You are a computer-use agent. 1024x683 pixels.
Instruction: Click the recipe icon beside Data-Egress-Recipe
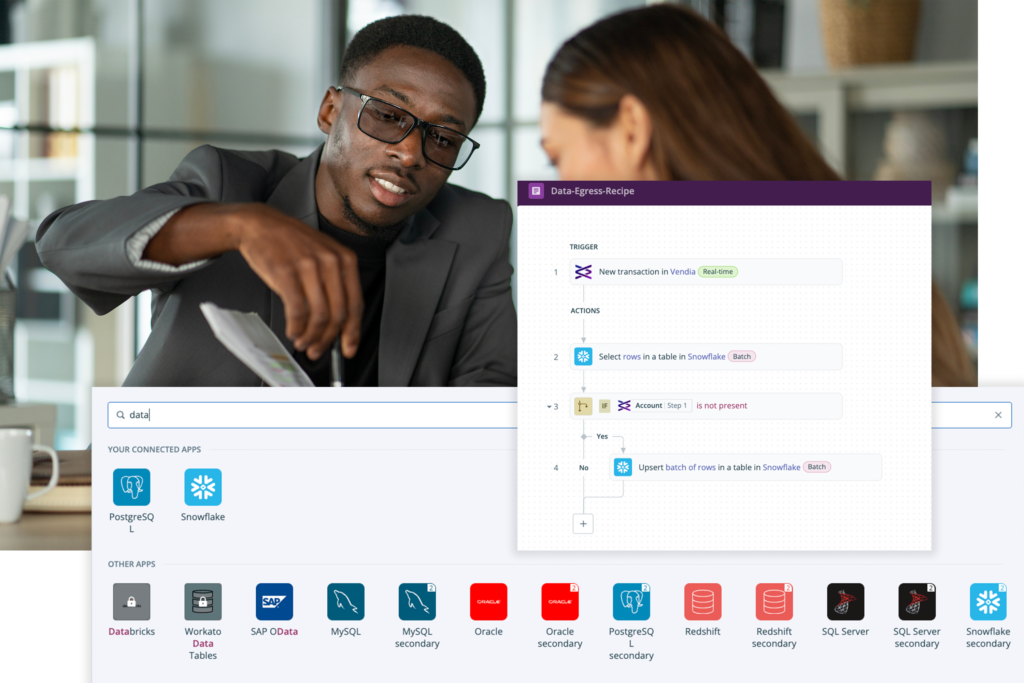(536, 191)
